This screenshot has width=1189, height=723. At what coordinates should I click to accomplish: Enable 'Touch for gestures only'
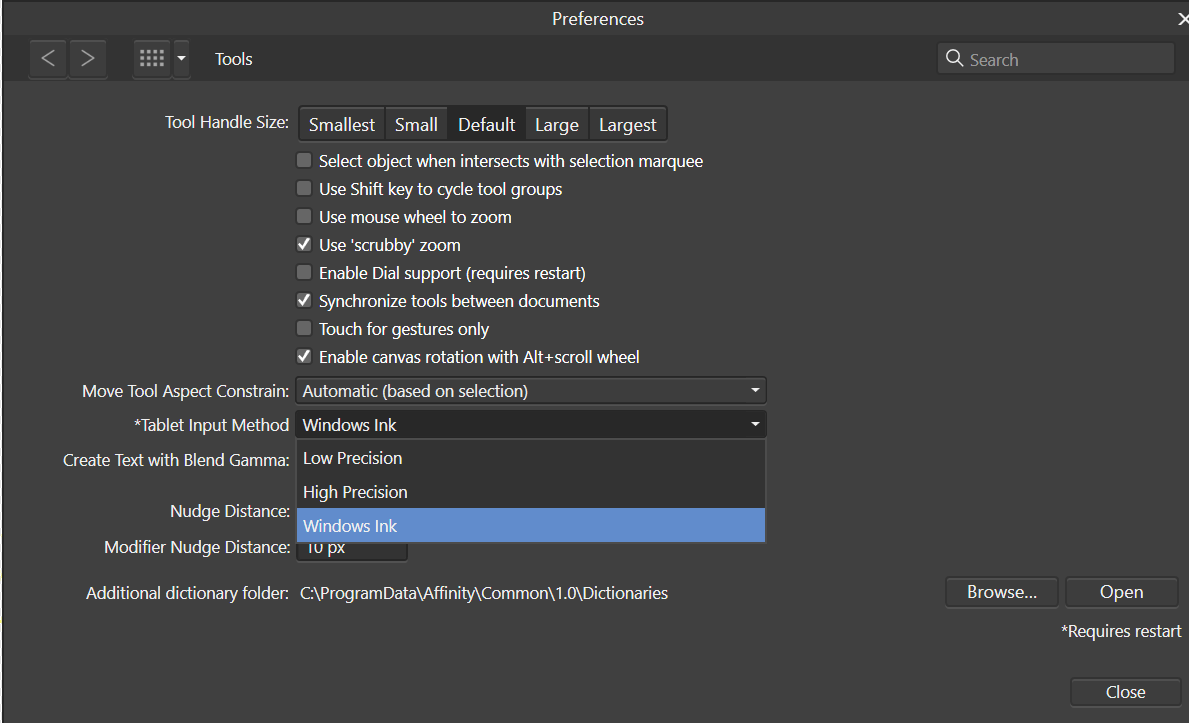(x=303, y=328)
